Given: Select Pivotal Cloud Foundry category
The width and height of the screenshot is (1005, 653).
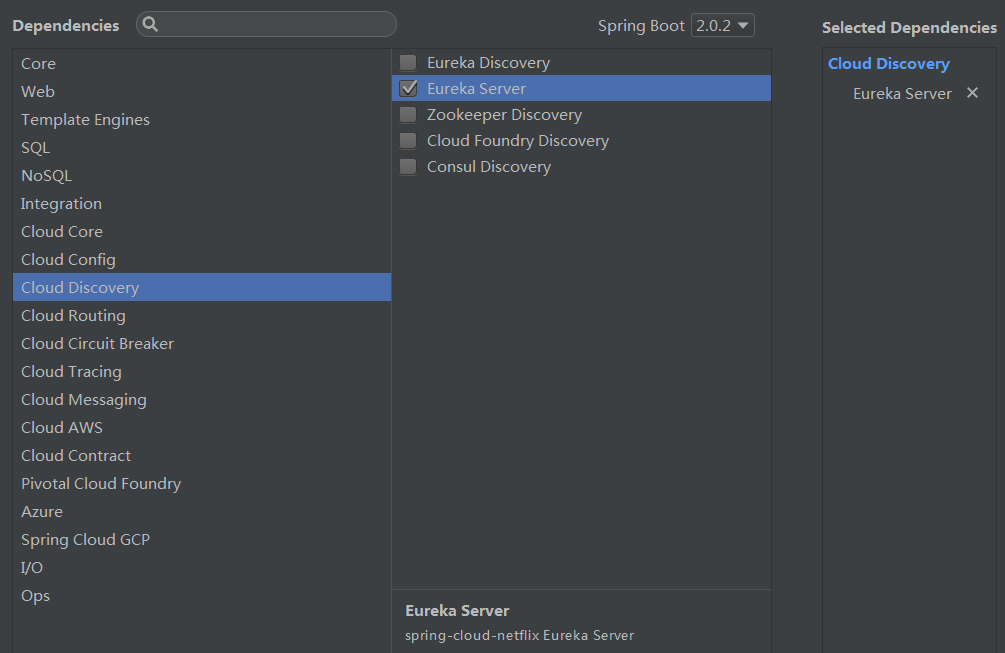Looking at the screenshot, I should 202,483.
